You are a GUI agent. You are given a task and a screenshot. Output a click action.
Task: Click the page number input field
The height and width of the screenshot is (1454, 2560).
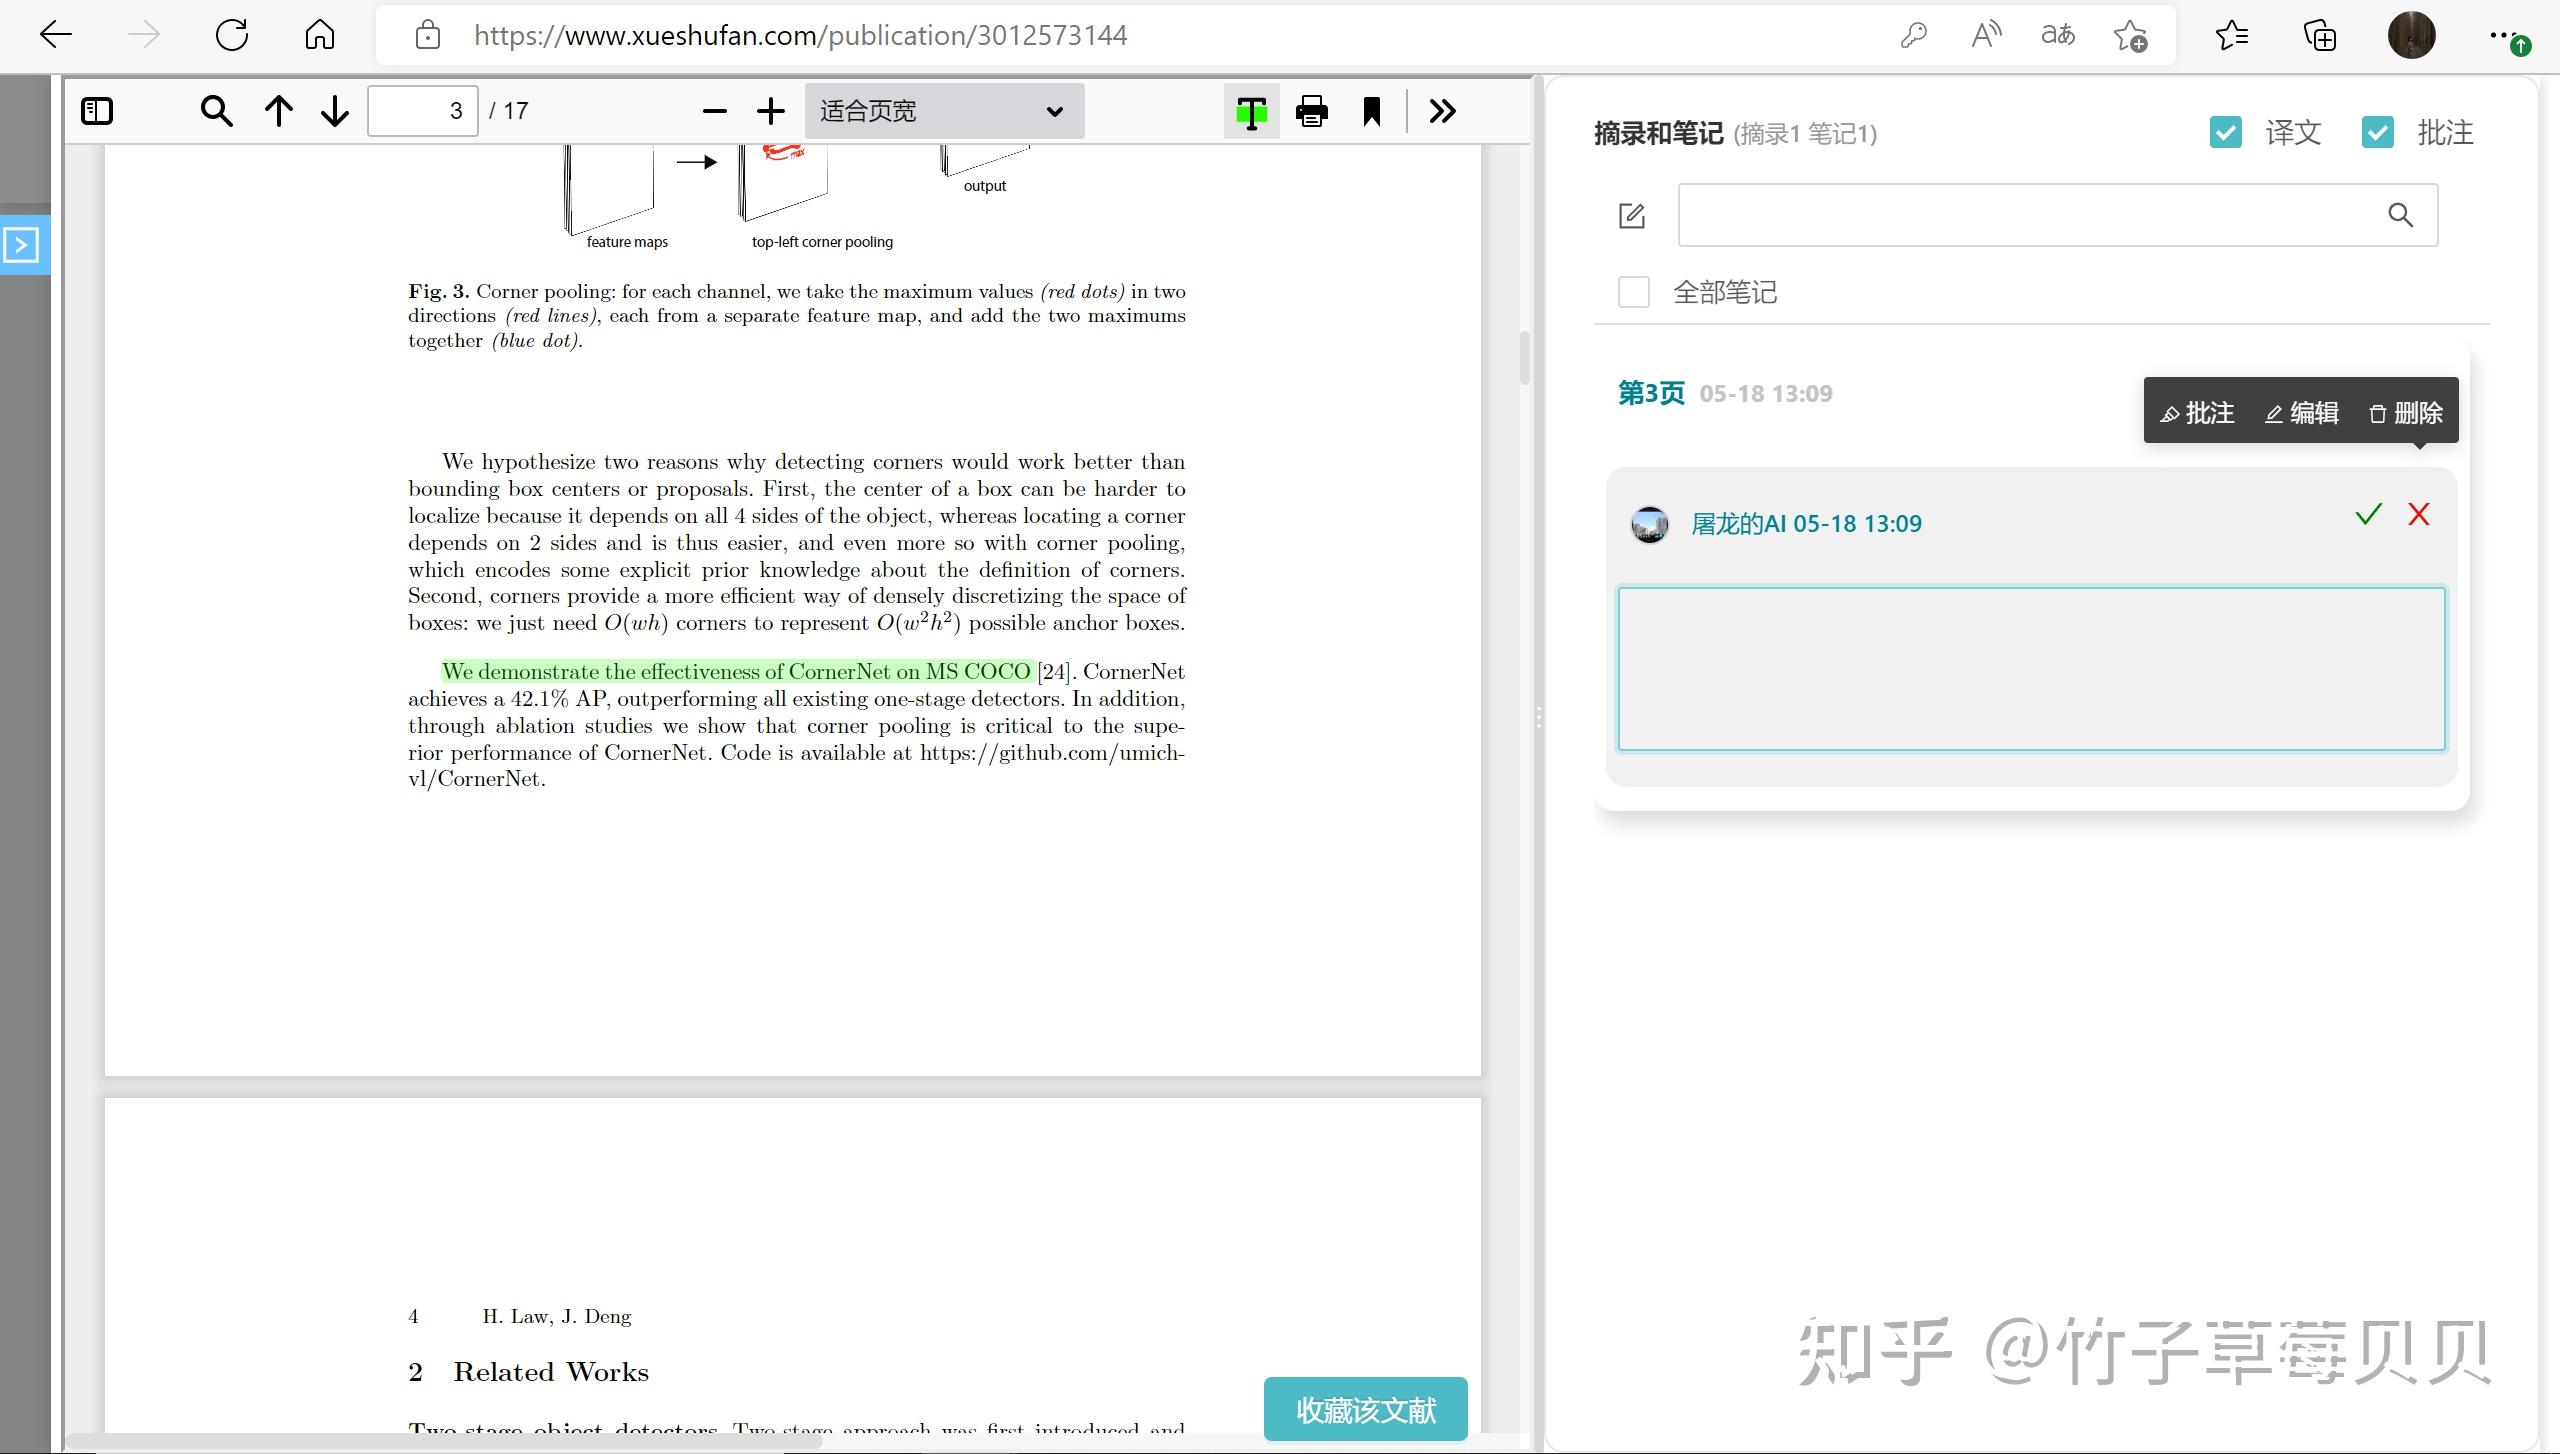coord(422,110)
